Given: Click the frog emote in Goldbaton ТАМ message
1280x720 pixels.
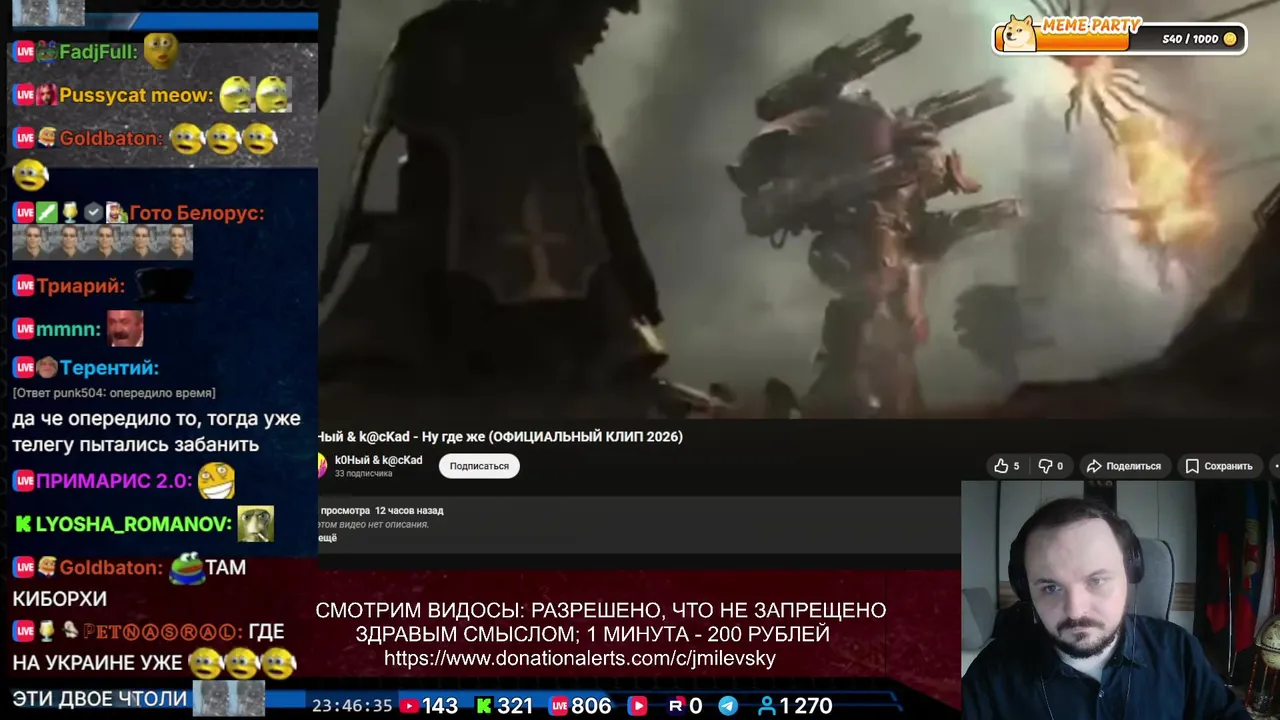Looking at the screenshot, I should [x=186, y=567].
